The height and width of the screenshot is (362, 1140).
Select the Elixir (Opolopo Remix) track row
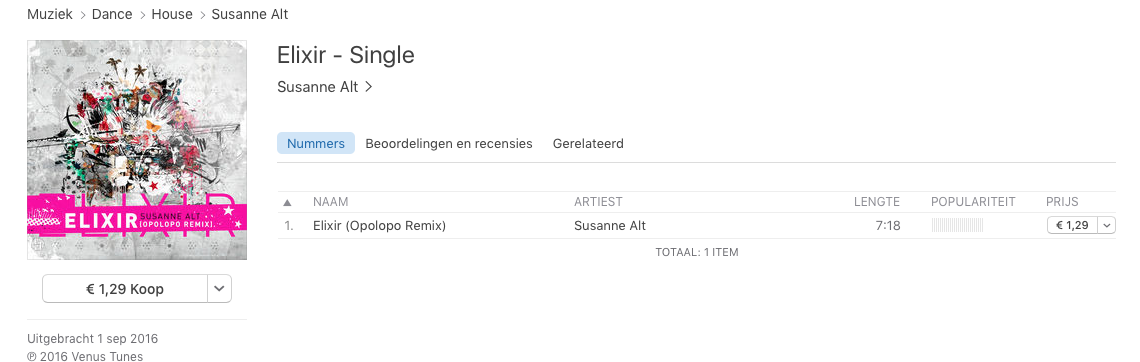pos(697,225)
